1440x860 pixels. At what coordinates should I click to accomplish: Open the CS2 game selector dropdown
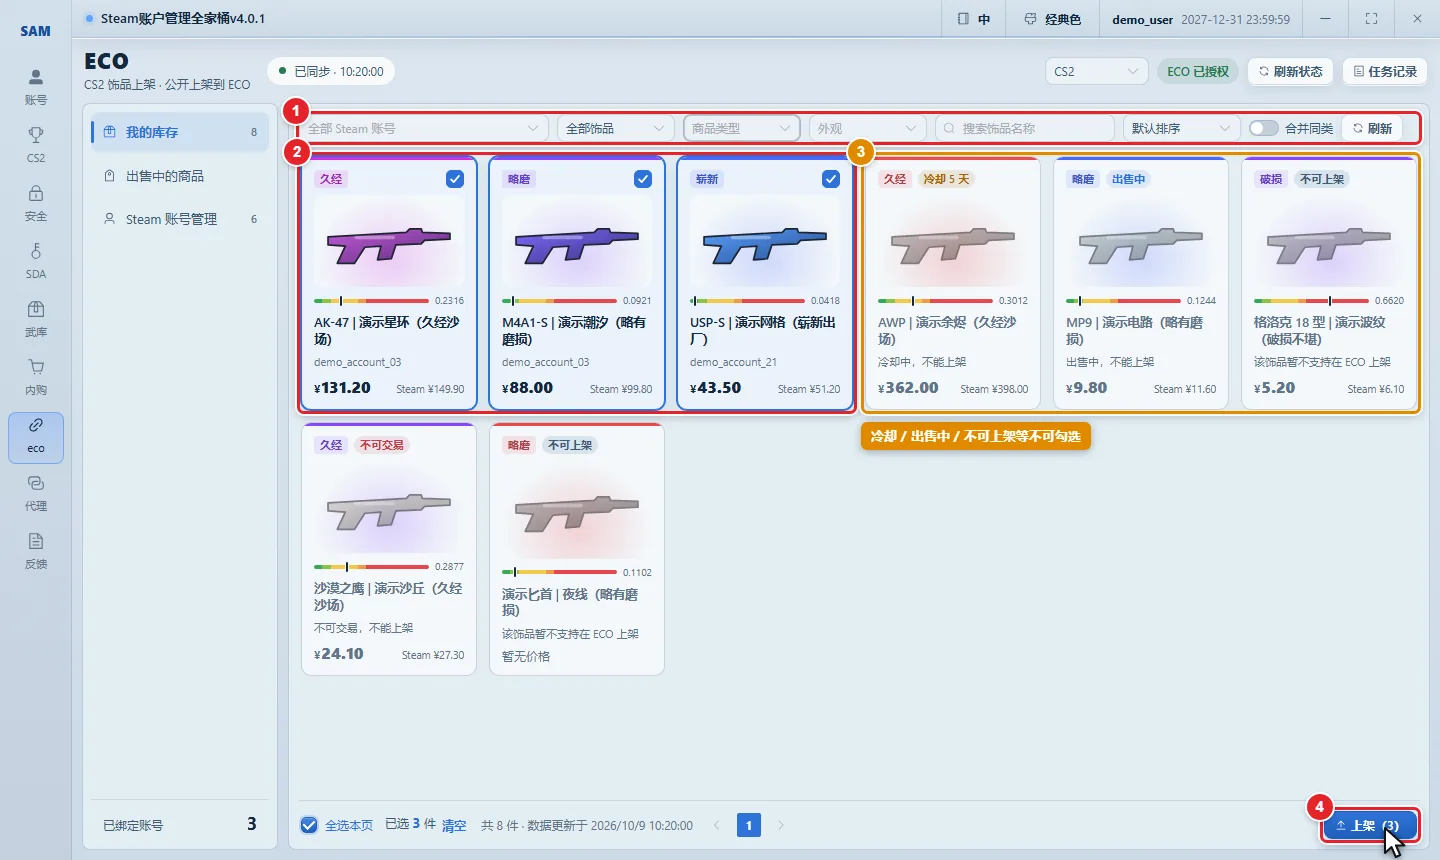pyautogui.click(x=1097, y=71)
